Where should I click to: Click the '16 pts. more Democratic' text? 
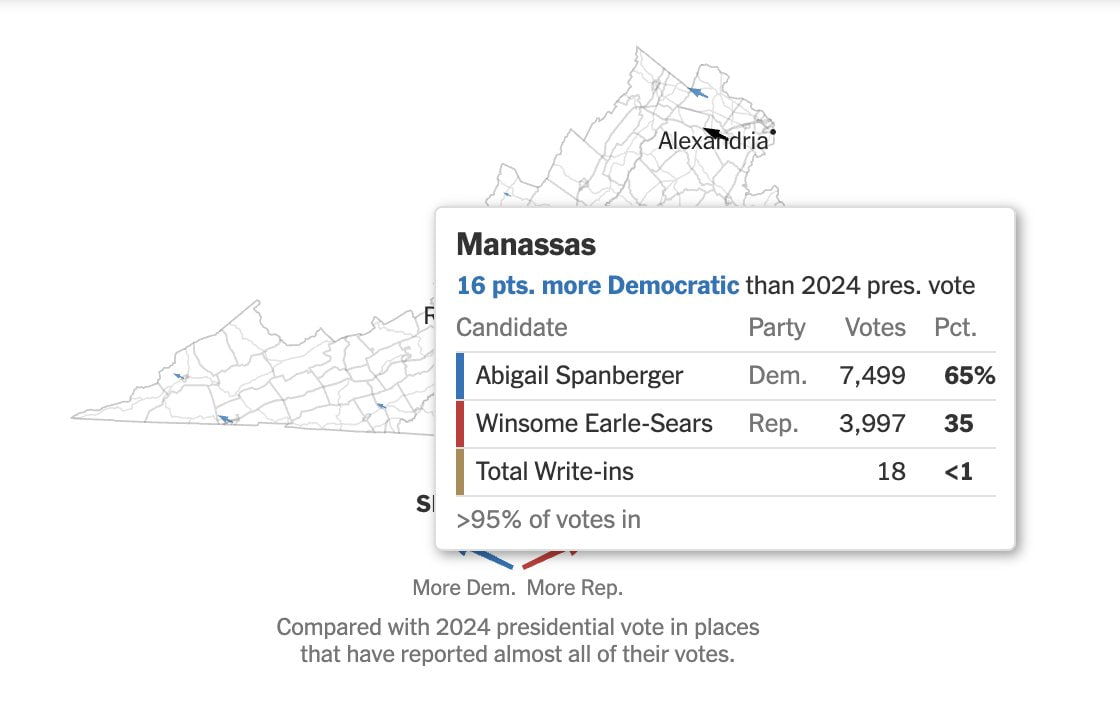click(598, 286)
